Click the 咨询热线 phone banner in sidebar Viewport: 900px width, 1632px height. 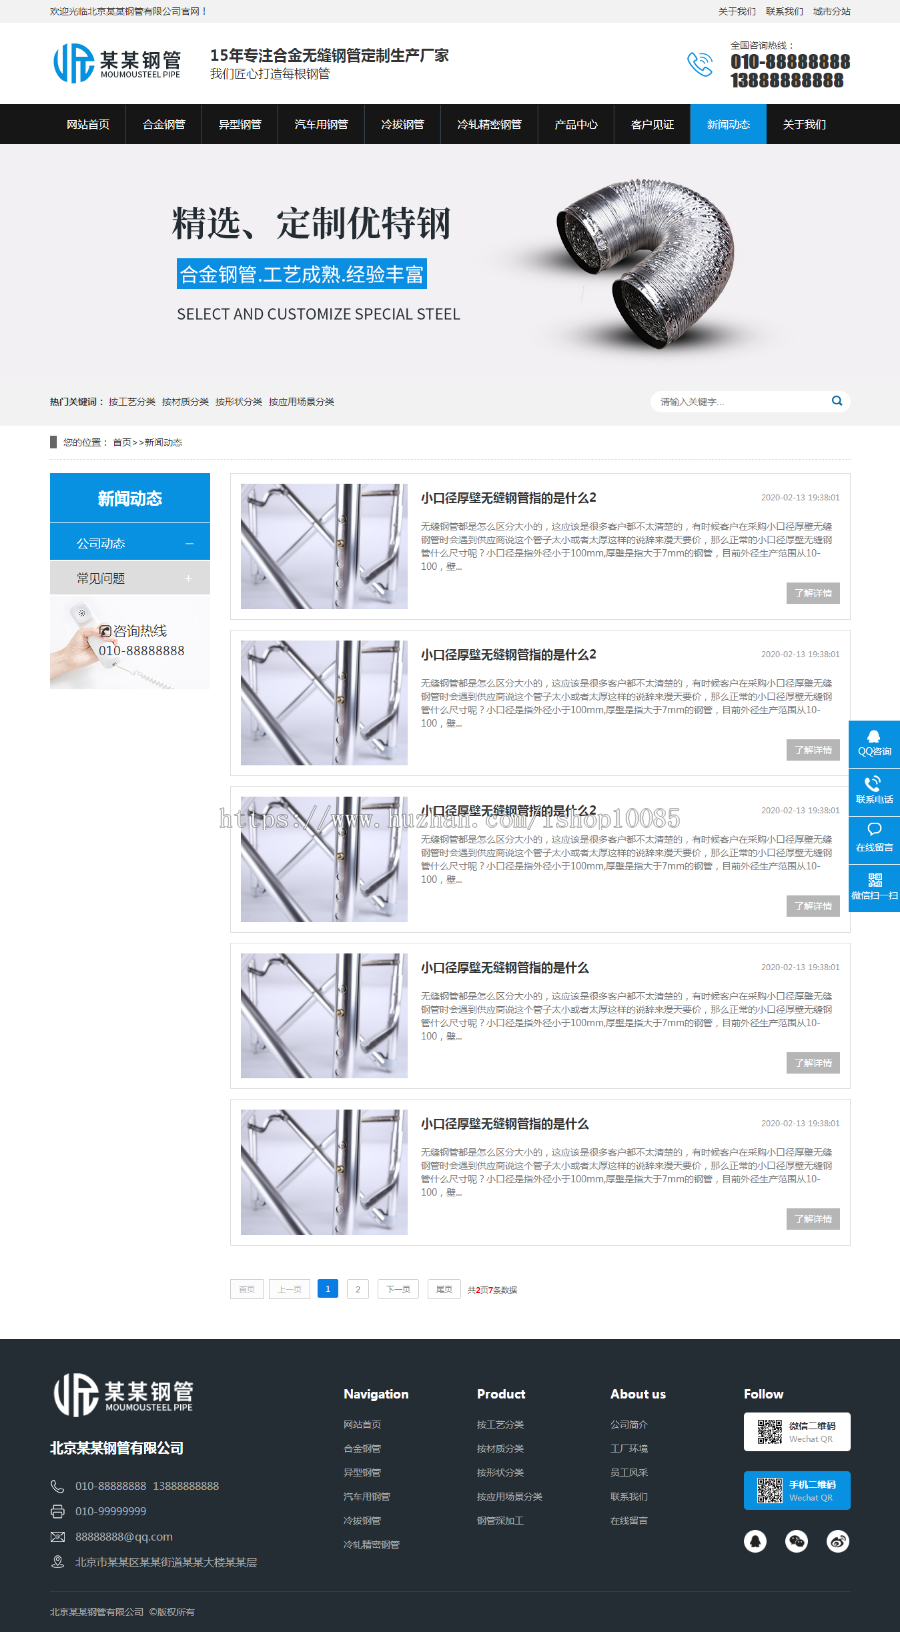point(130,643)
